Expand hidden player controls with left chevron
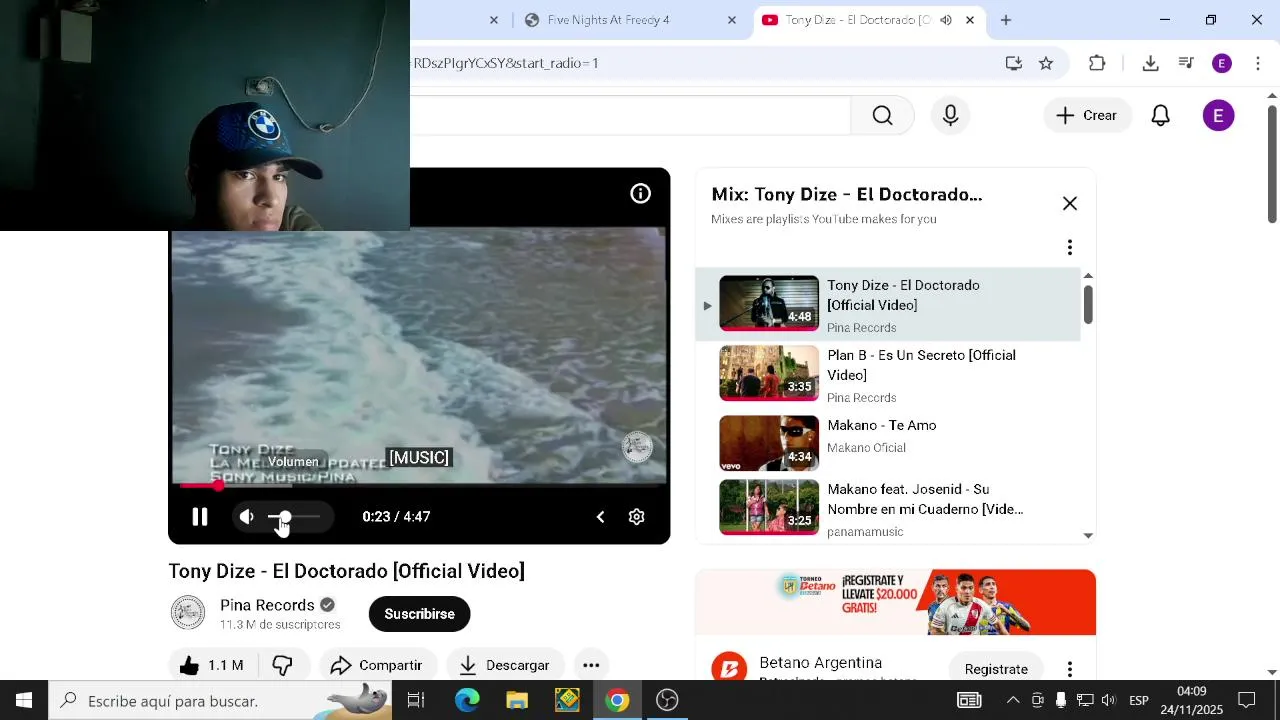This screenshot has height=720, width=1280. coord(600,517)
